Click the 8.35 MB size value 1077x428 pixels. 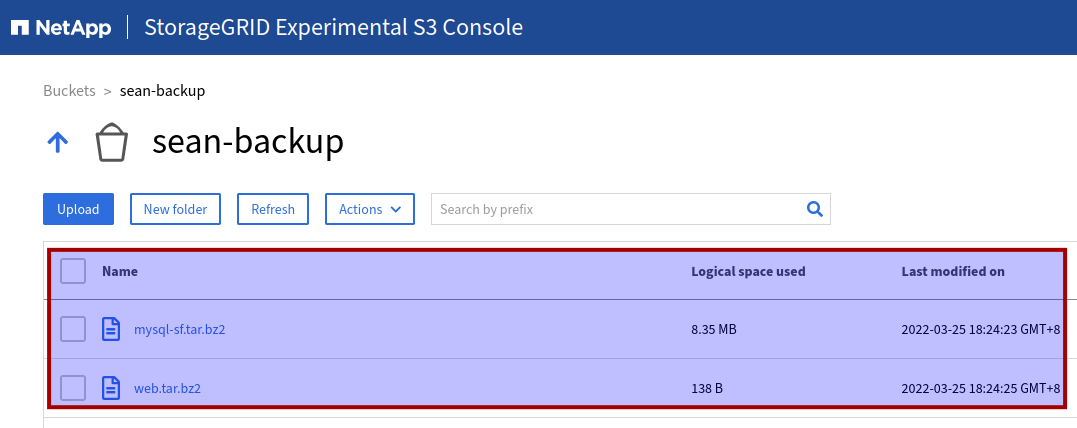(714, 329)
